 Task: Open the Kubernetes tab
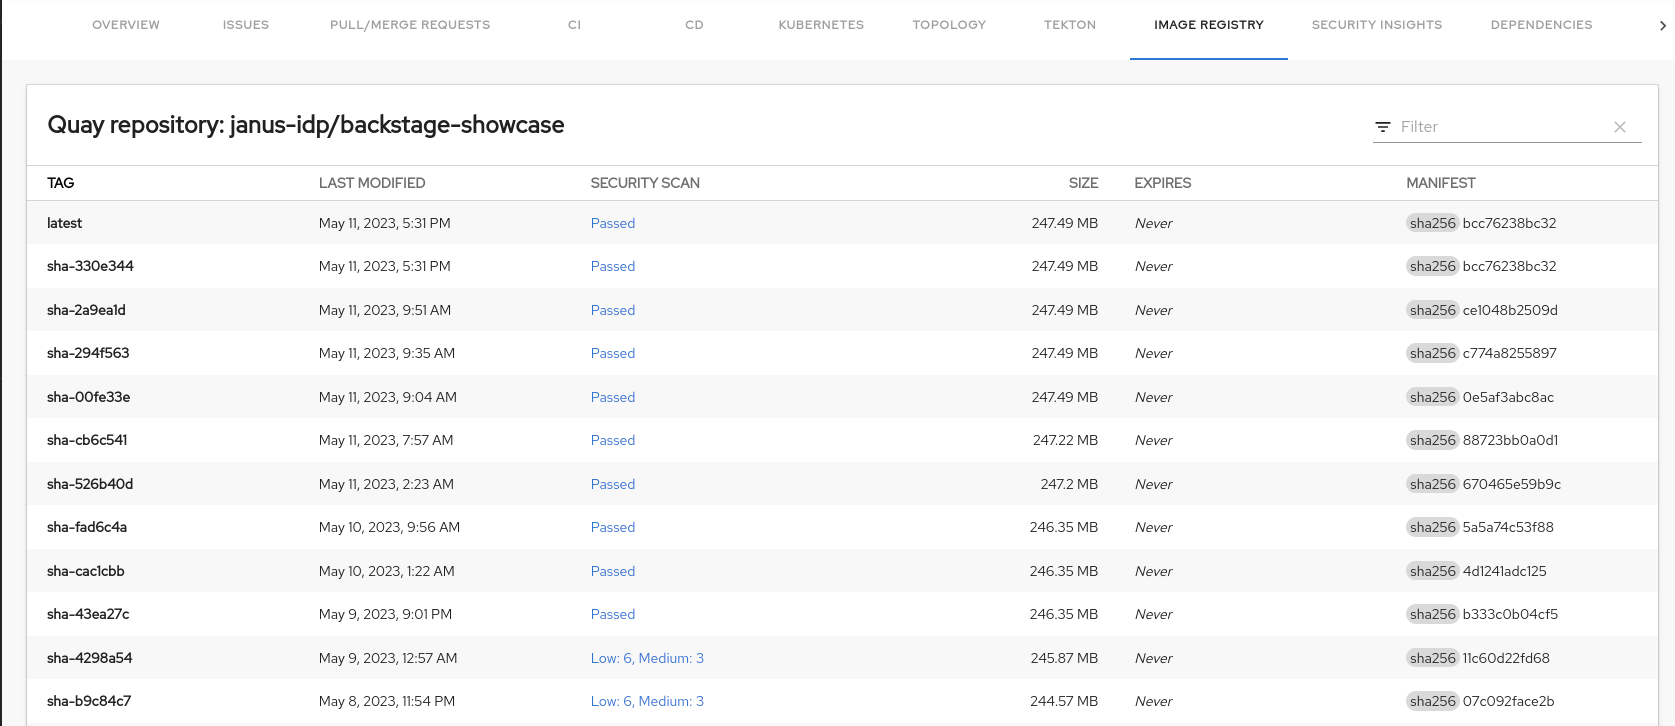click(x=820, y=25)
